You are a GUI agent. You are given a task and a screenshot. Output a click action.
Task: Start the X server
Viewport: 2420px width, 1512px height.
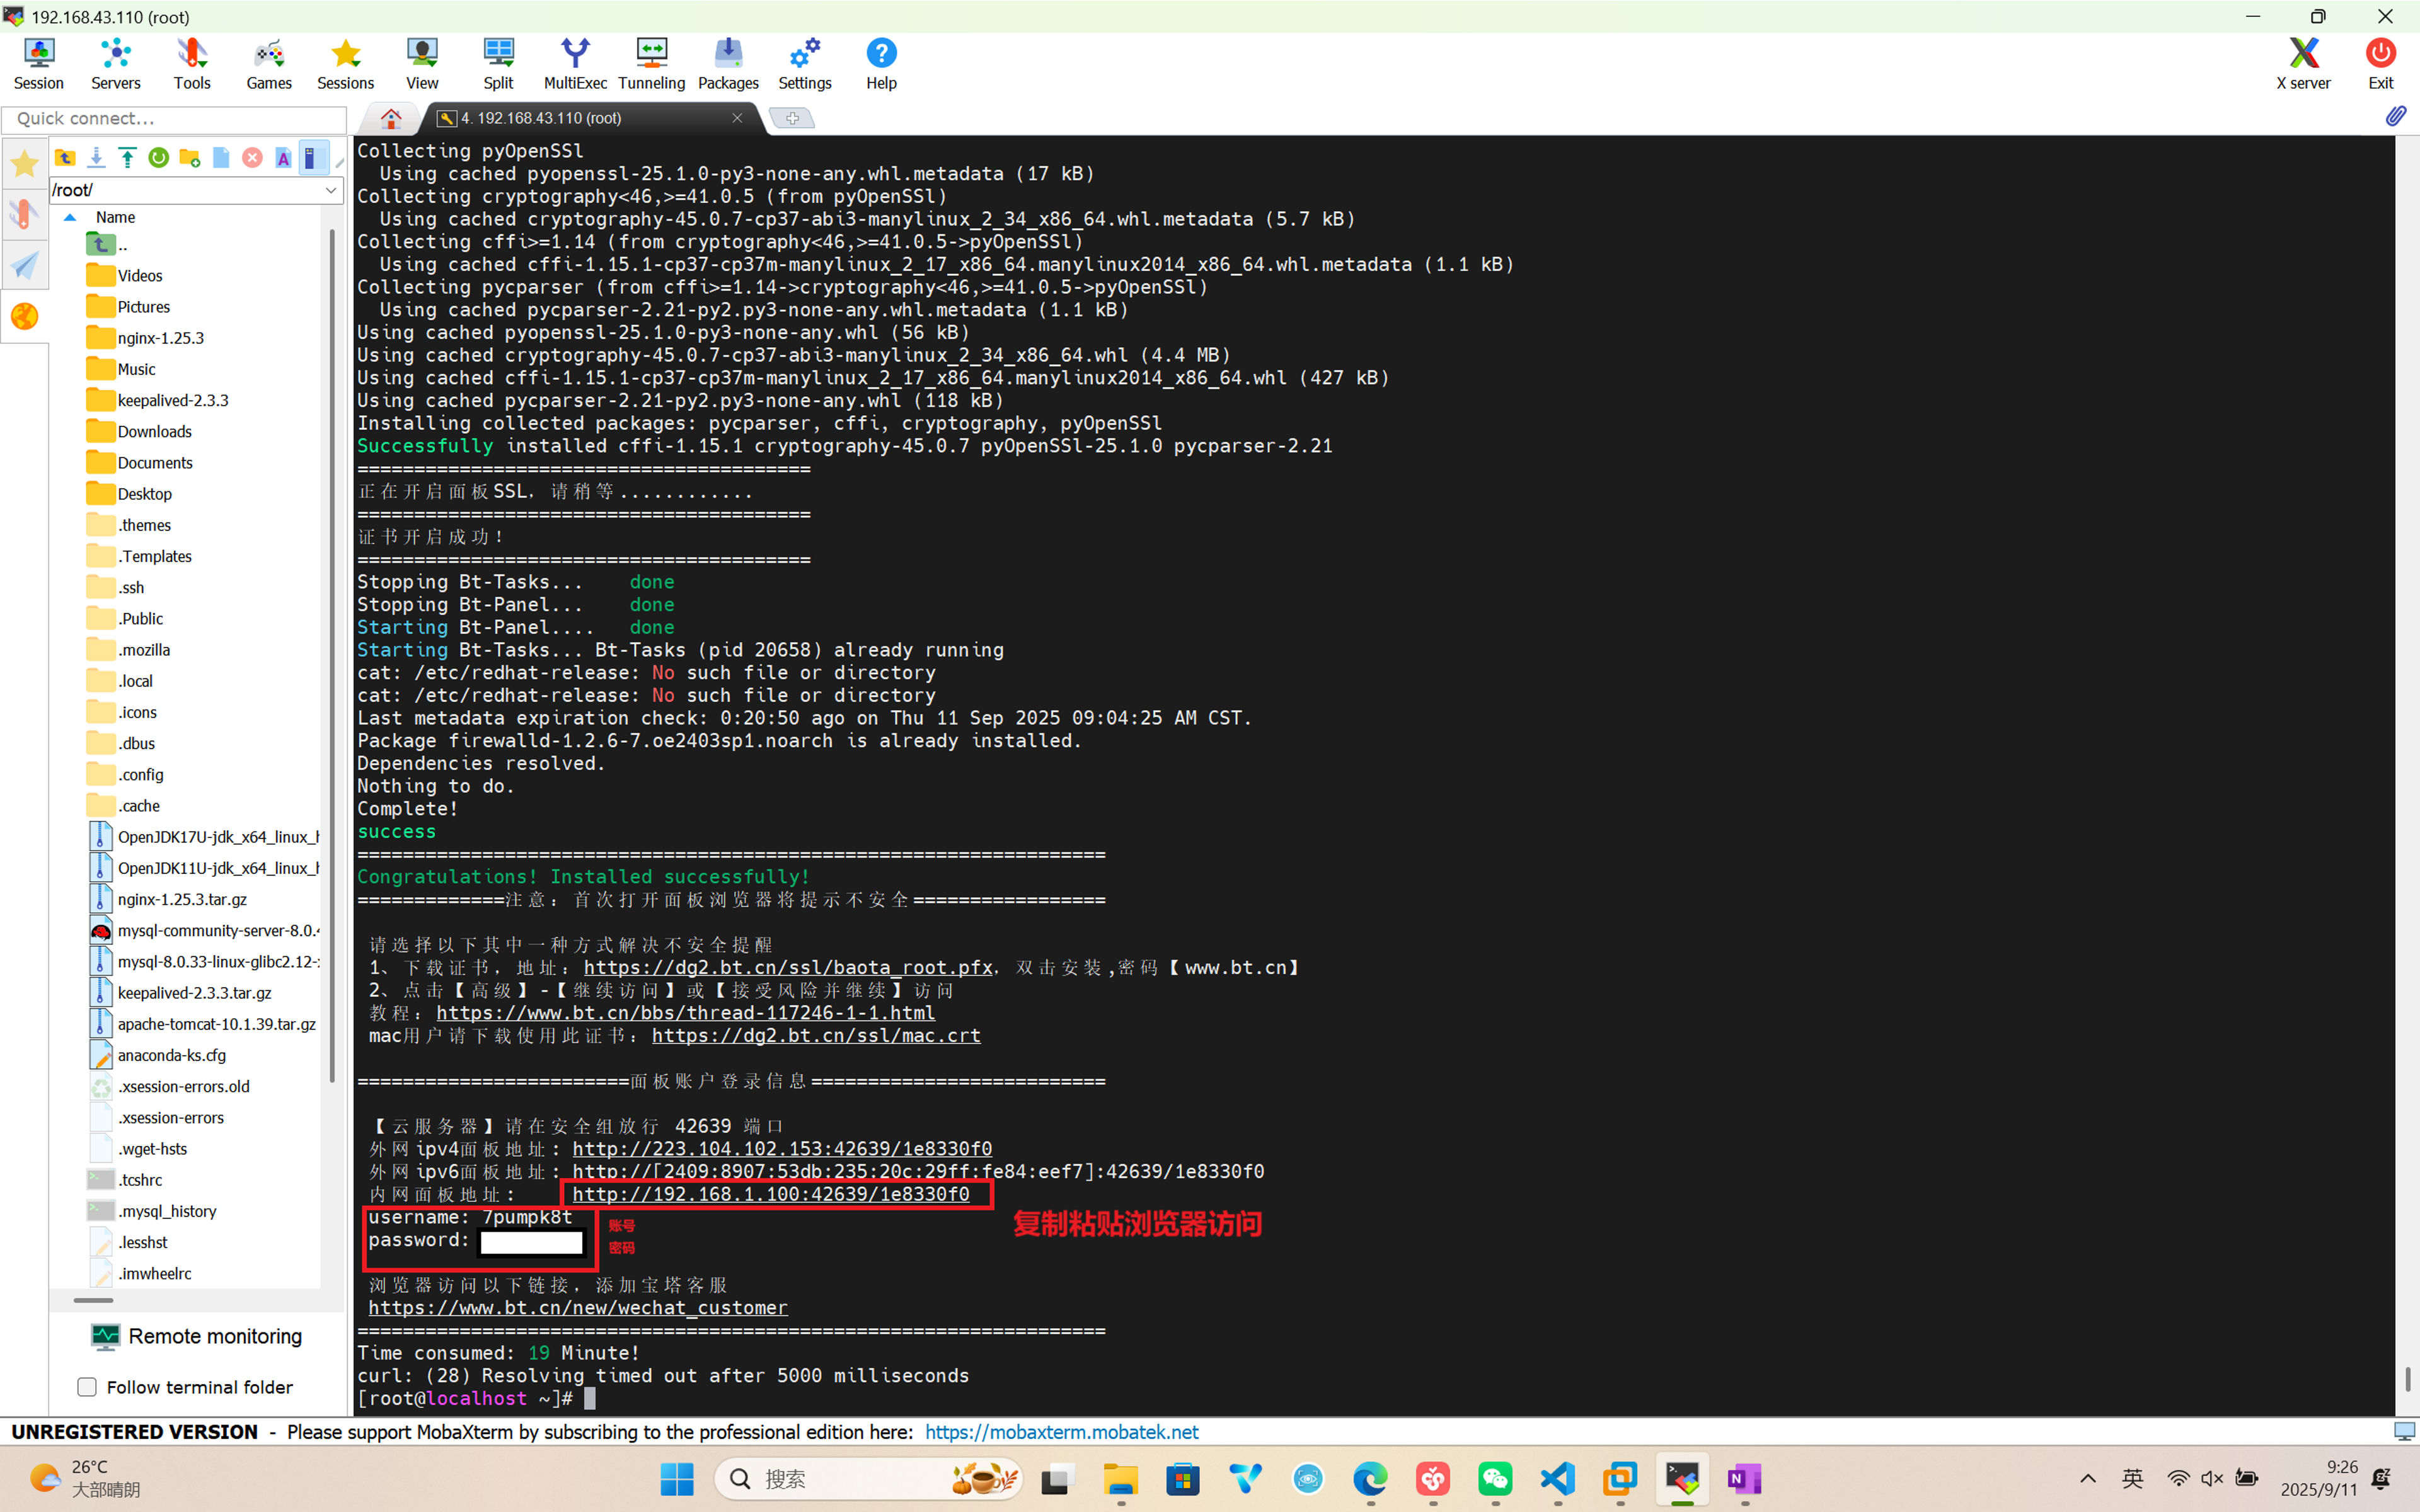click(x=2303, y=63)
